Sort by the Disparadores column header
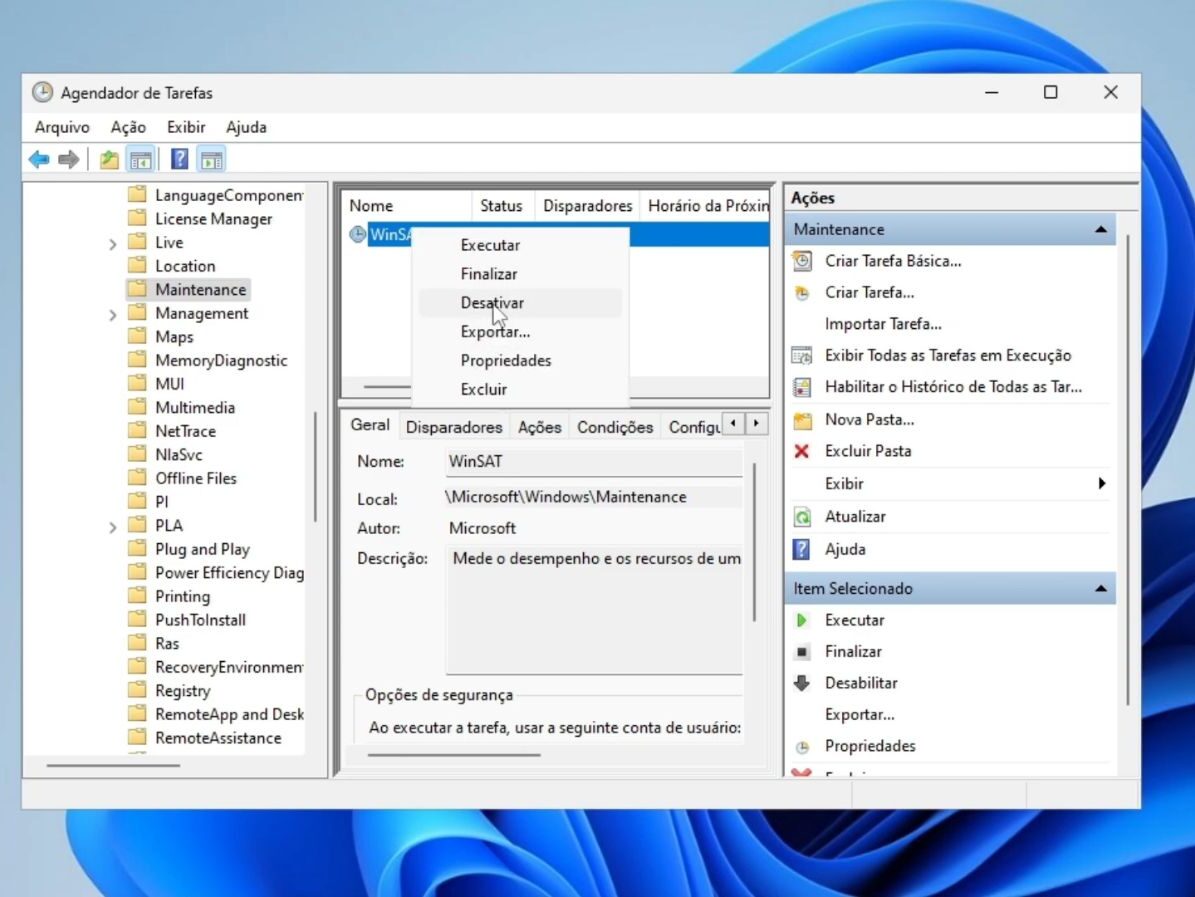The image size is (1195, 897). [588, 206]
